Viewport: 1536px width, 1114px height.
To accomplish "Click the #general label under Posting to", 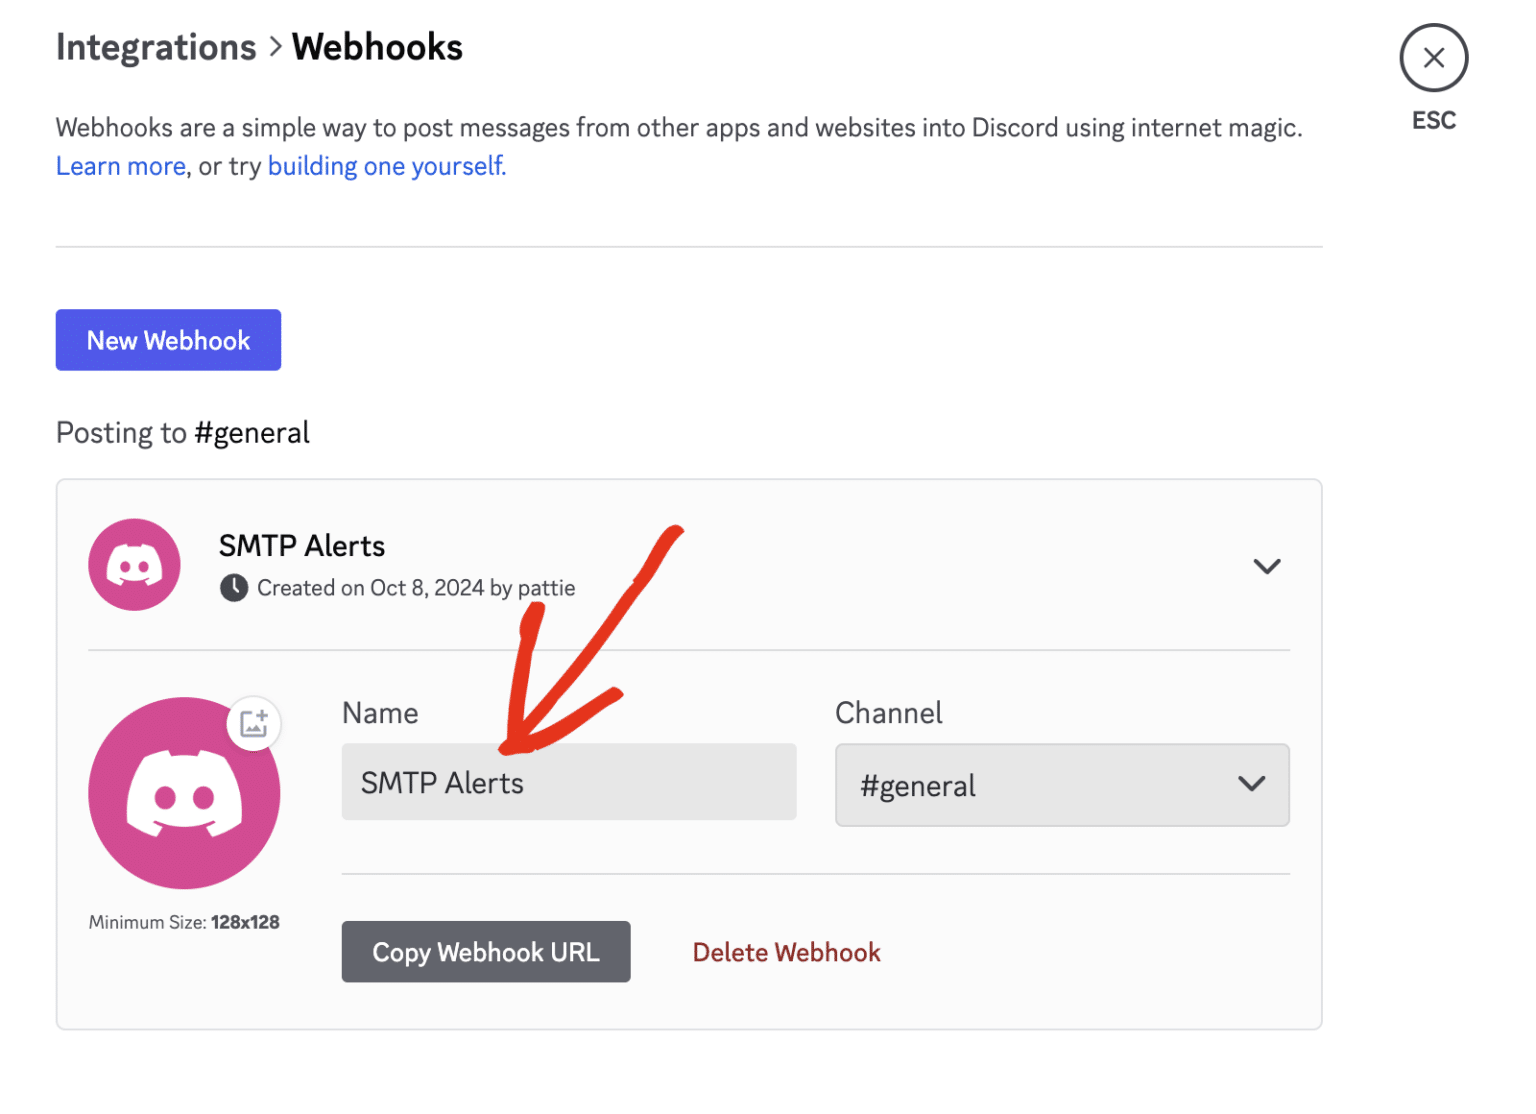I will [x=252, y=432].
